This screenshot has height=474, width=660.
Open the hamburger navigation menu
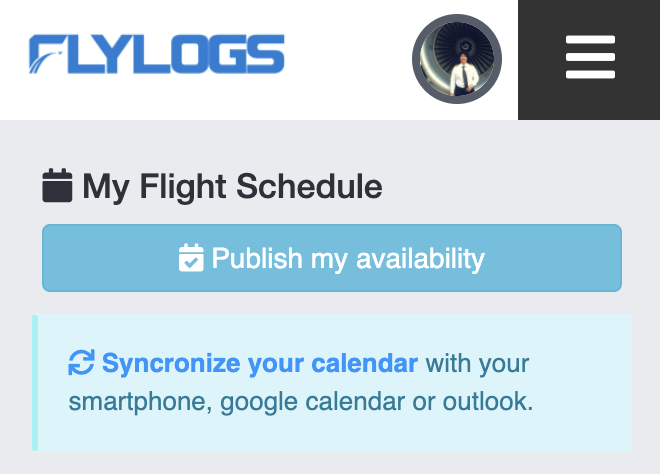pos(589,58)
